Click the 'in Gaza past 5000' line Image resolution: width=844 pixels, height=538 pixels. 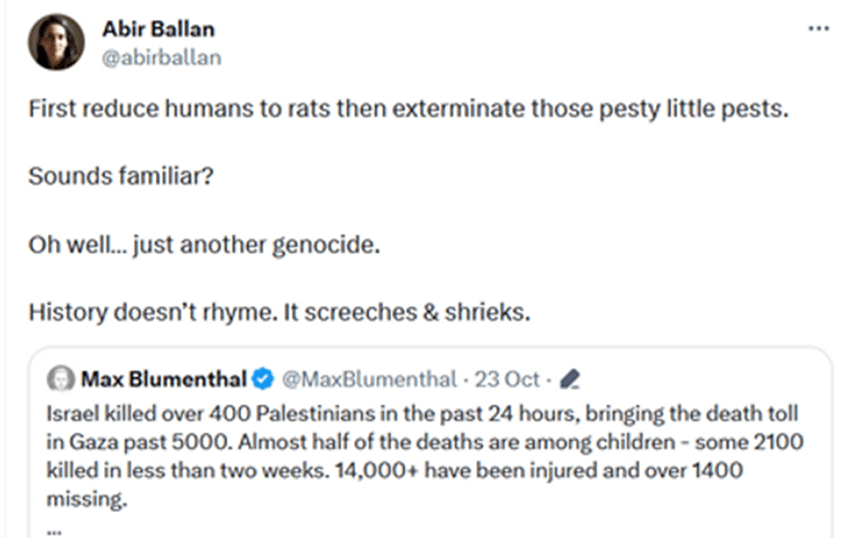(425, 442)
